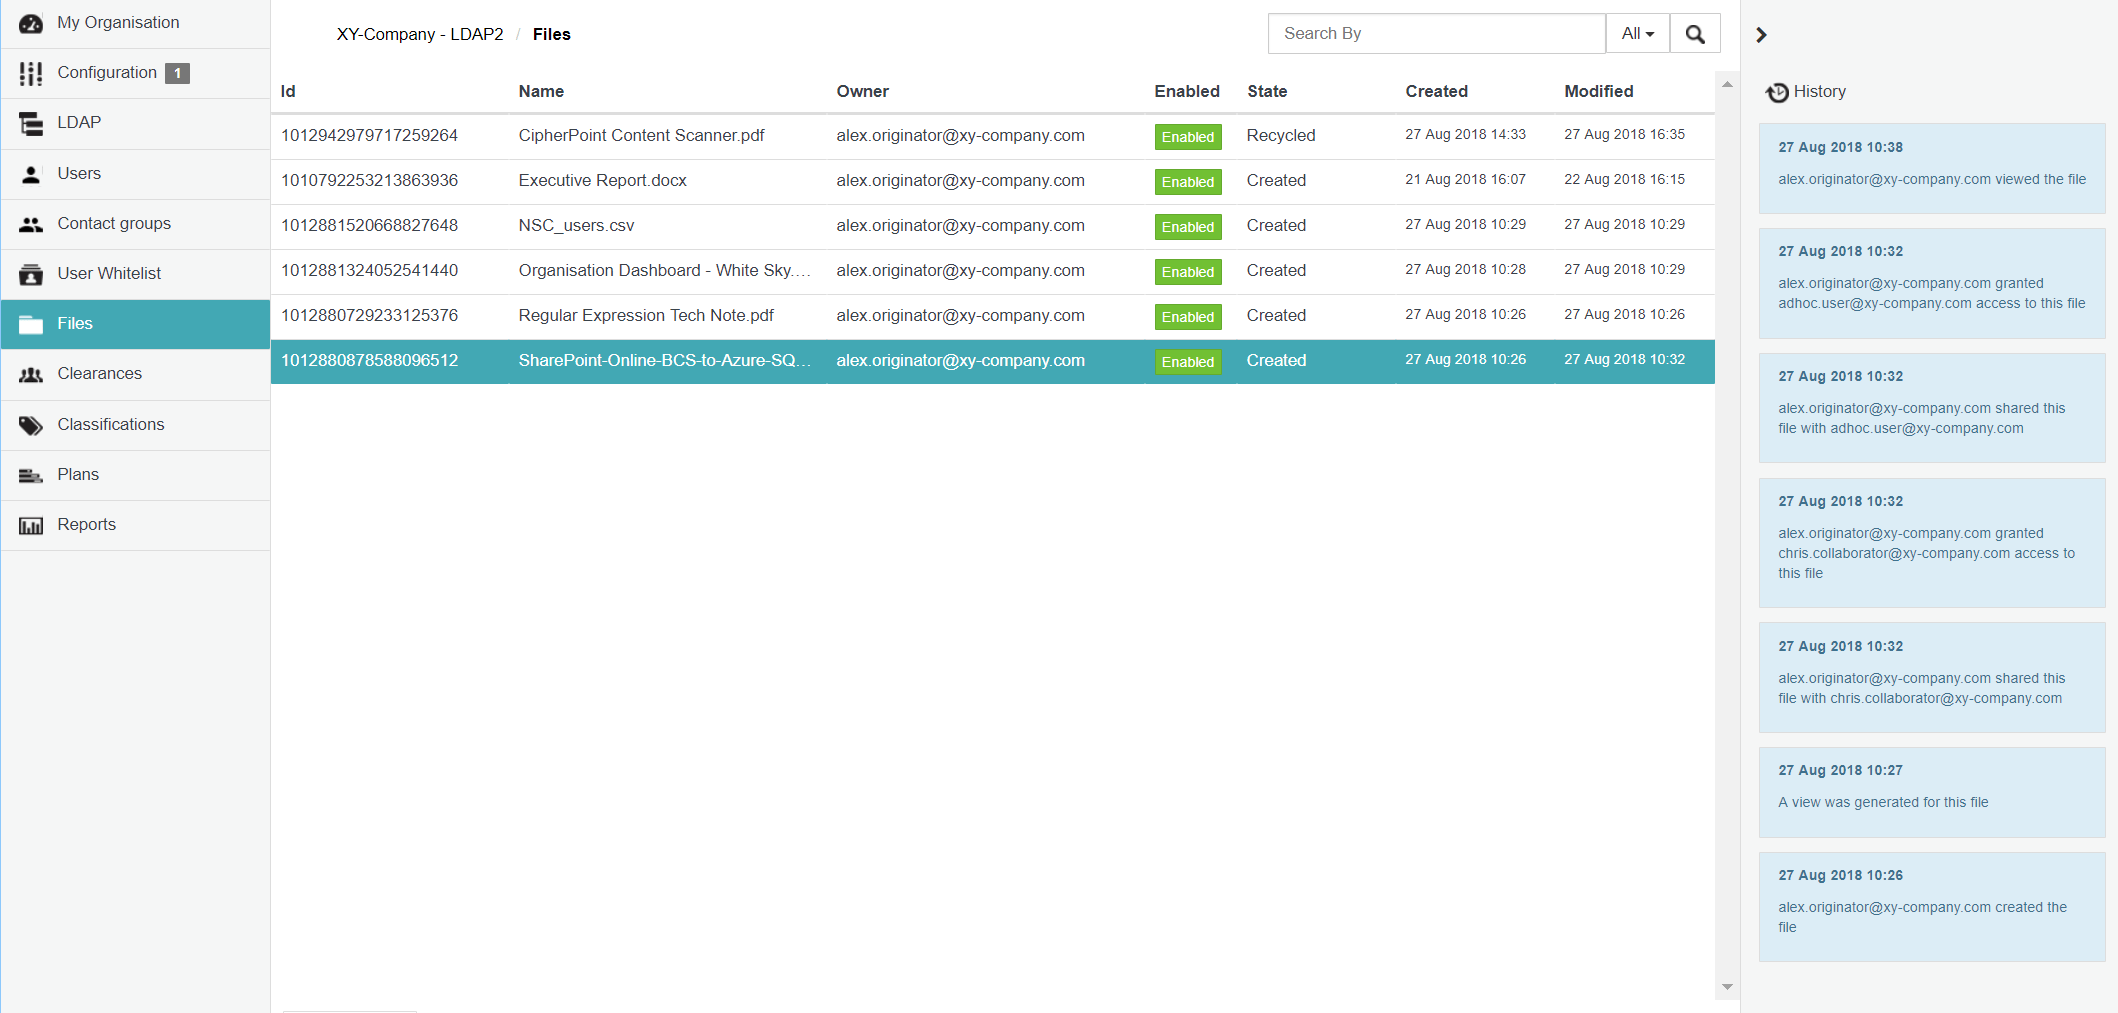Click the table scrollbar up arrow
This screenshot has height=1013, width=2118.
click(x=1727, y=85)
